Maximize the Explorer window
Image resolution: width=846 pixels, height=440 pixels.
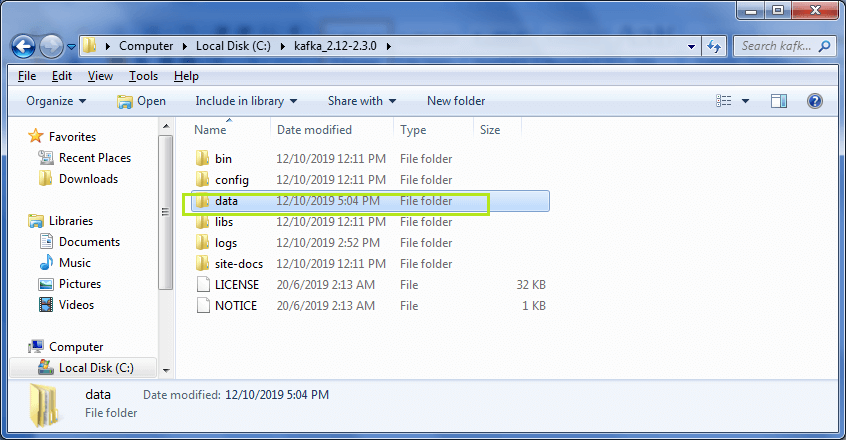coord(777,10)
